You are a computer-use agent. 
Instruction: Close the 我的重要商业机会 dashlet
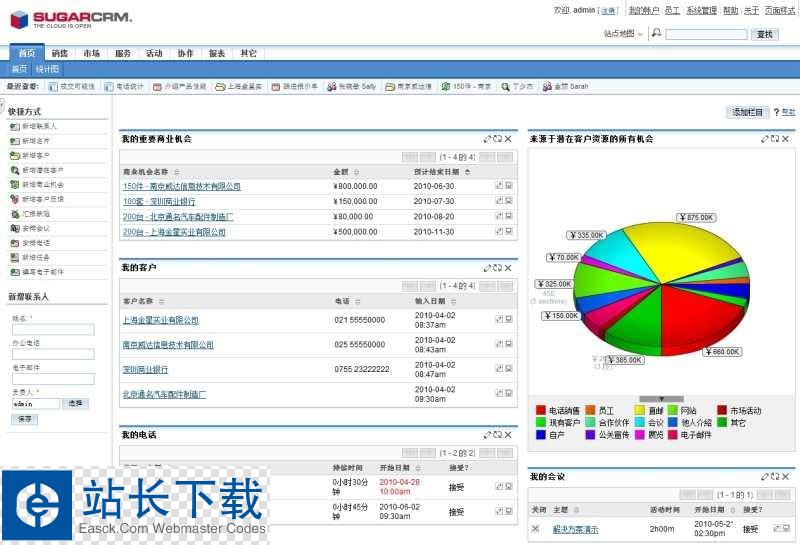(508, 139)
